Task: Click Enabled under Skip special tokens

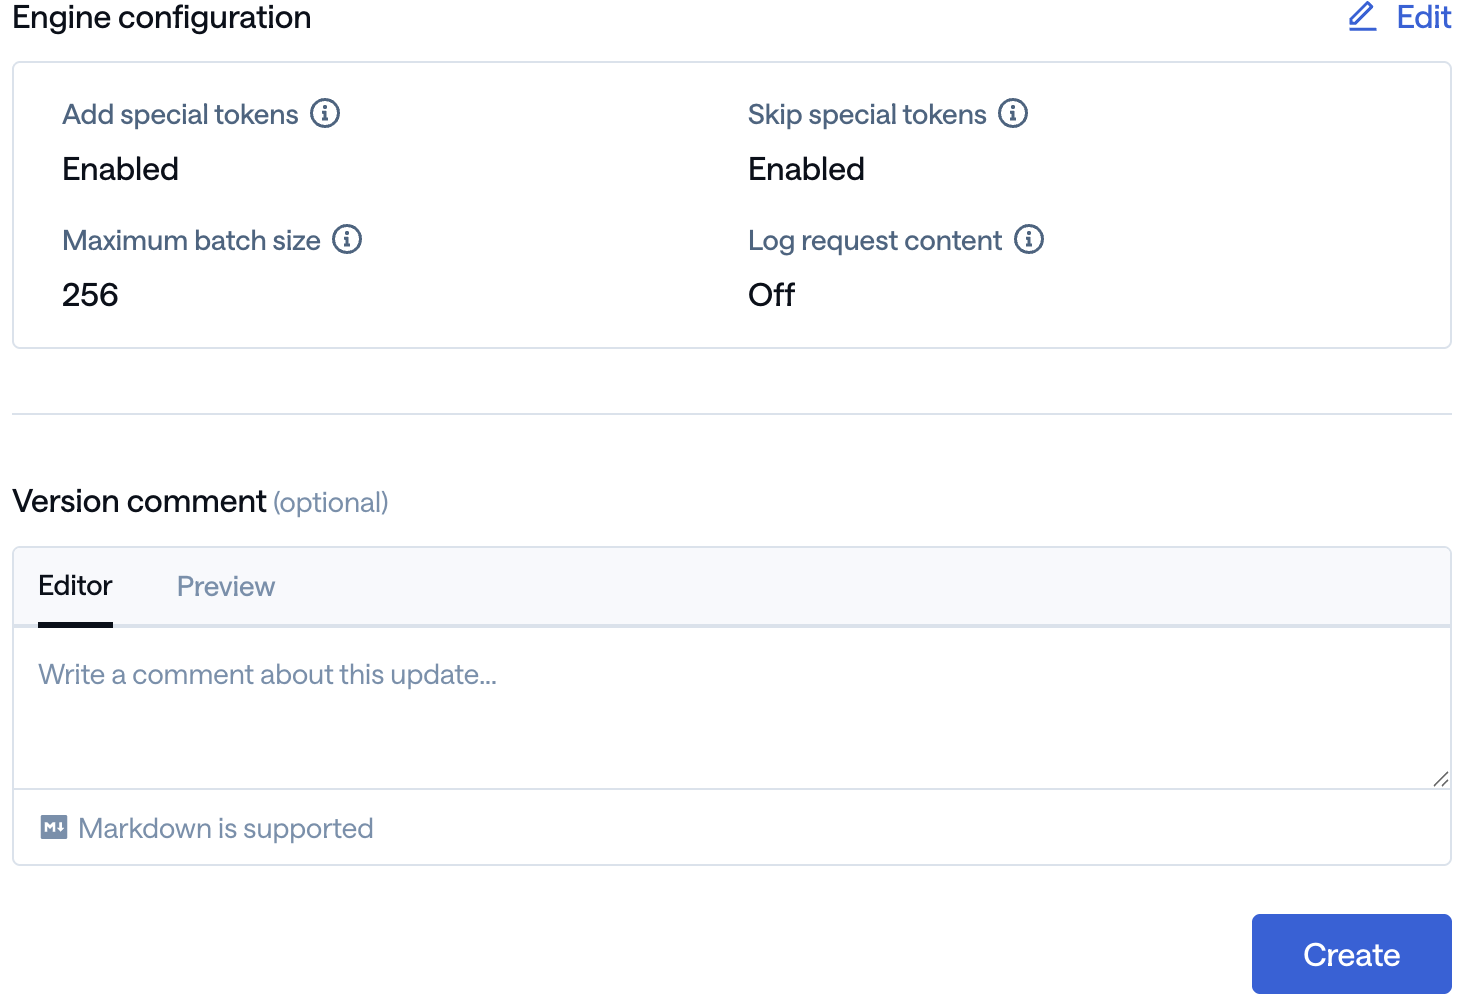Action: [x=806, y=169]
